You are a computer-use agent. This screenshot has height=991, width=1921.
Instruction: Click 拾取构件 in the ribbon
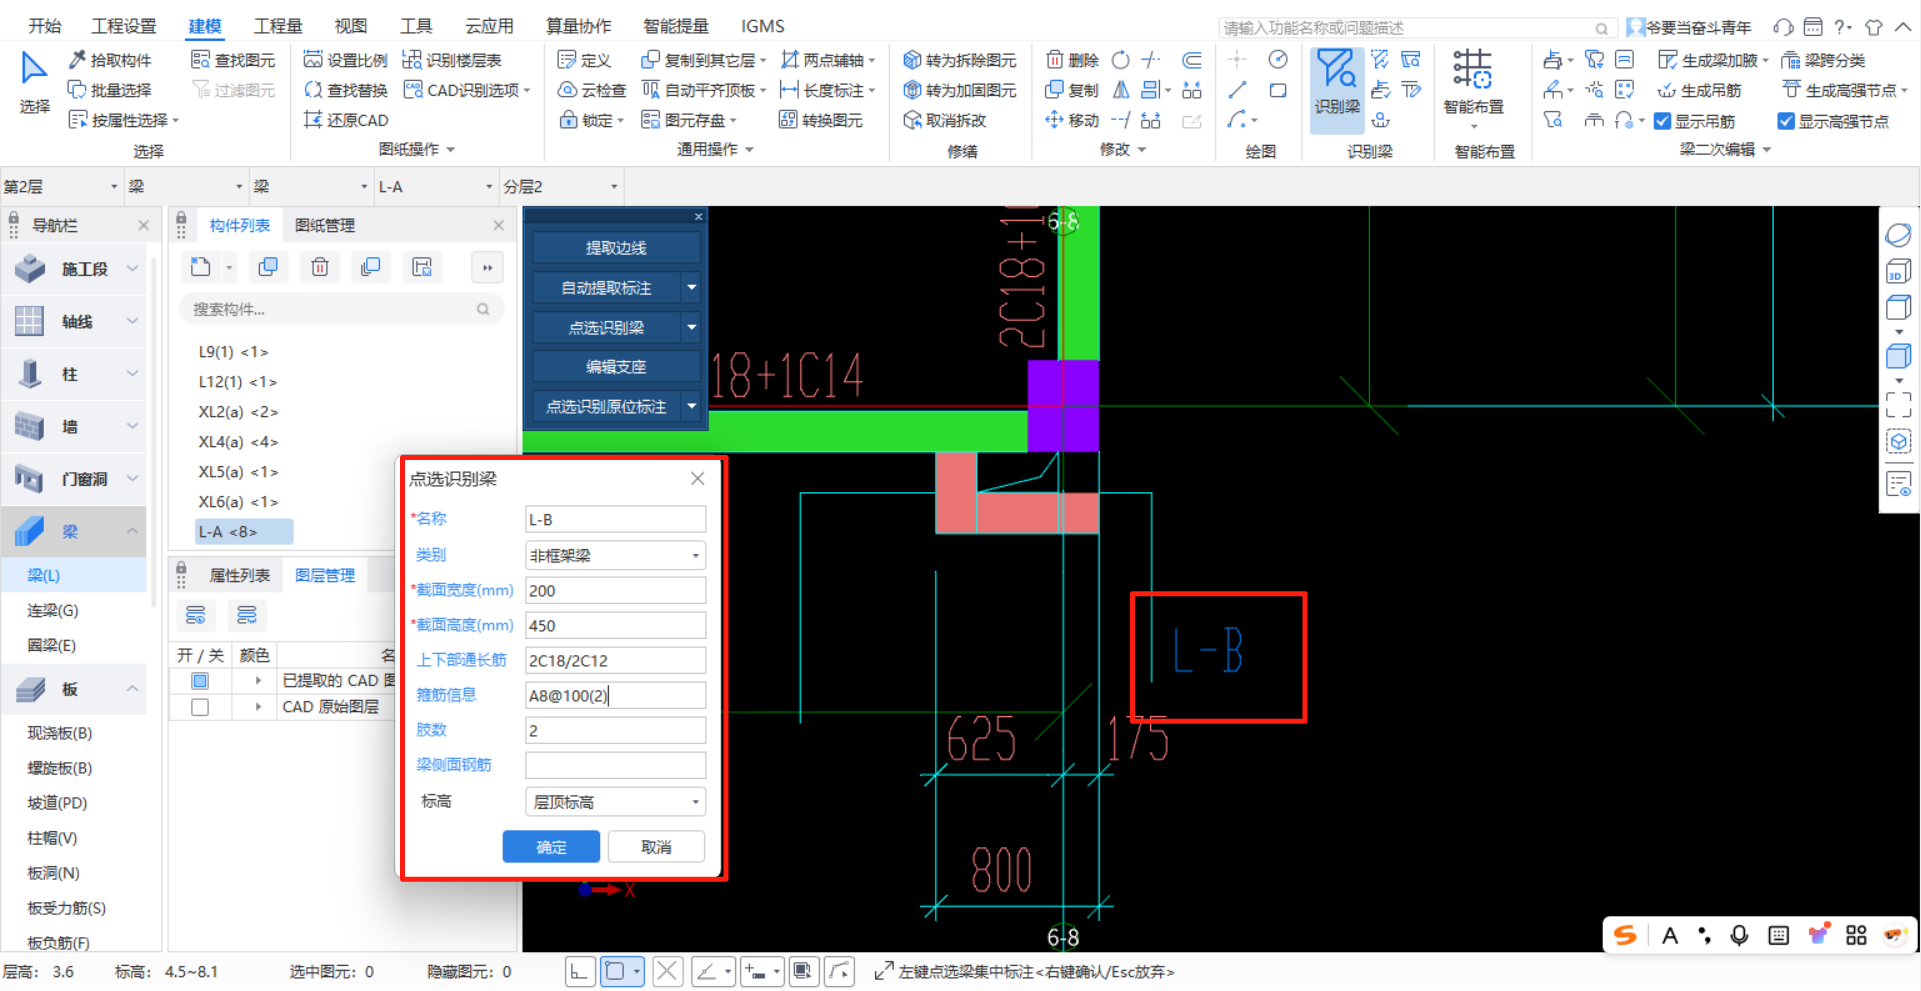[x=110, y=60]
